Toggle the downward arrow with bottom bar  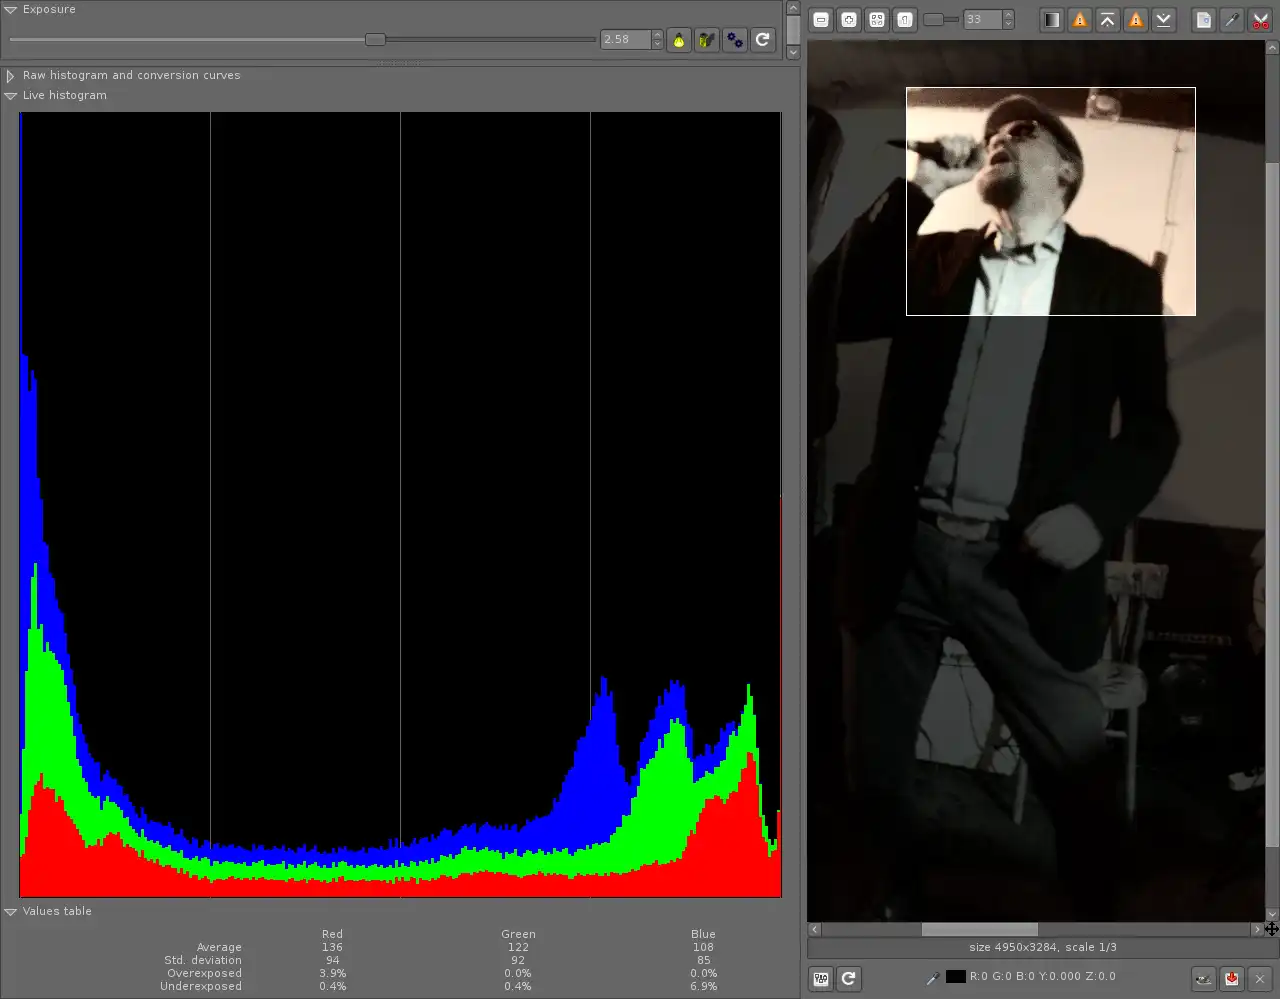(1164, 19)
